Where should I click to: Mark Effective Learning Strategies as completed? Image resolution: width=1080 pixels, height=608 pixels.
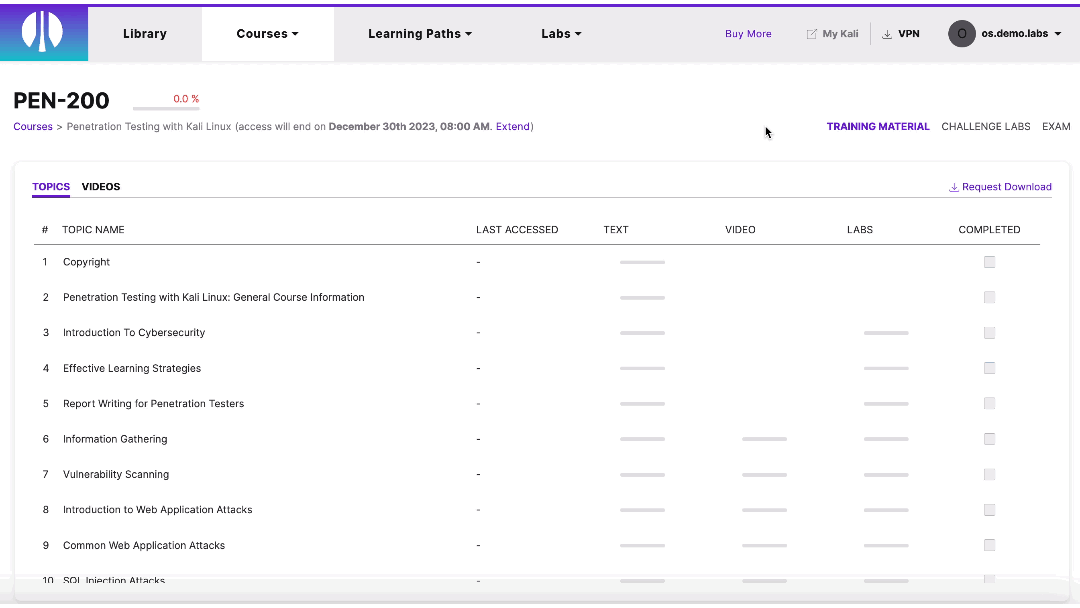click(989, 368)
